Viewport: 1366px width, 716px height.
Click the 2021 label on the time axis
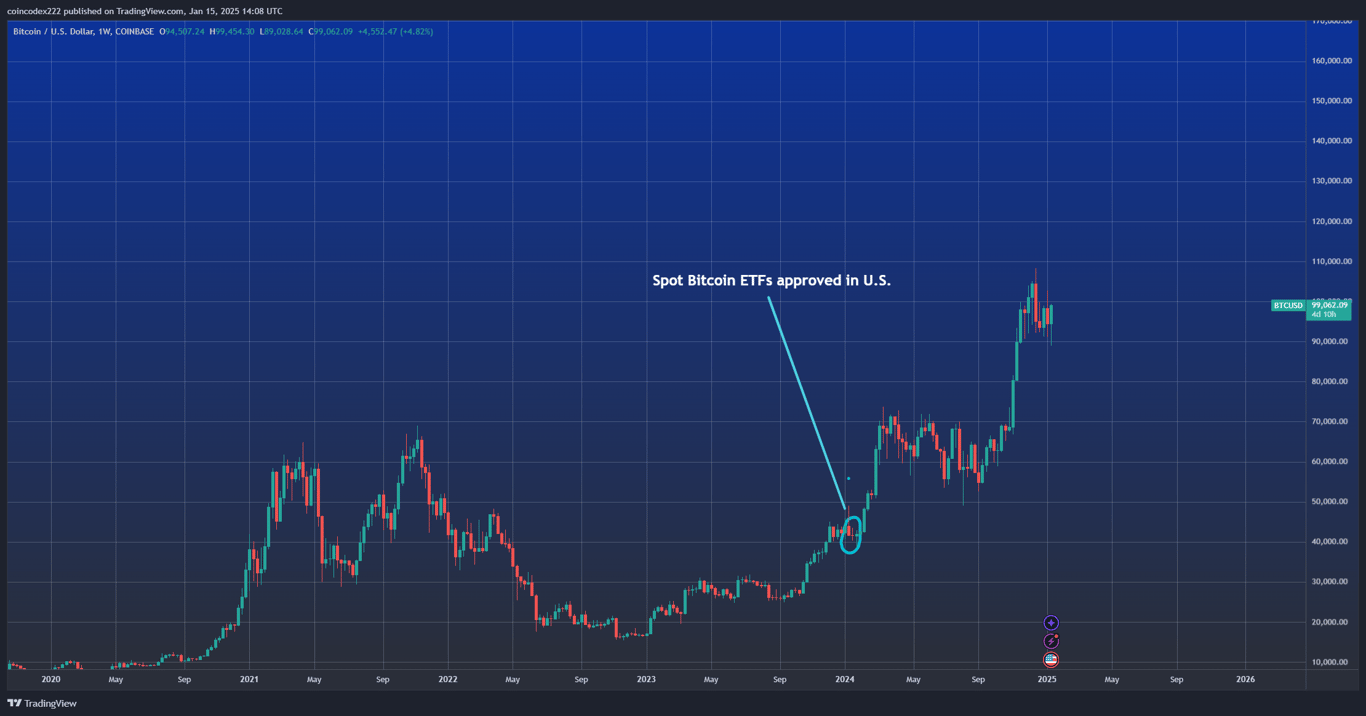tap(248, 679)
